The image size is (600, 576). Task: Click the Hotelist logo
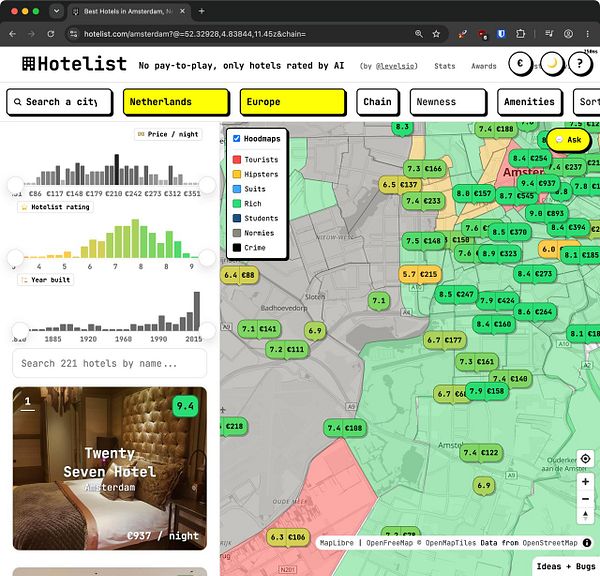[x=74, y=64]
